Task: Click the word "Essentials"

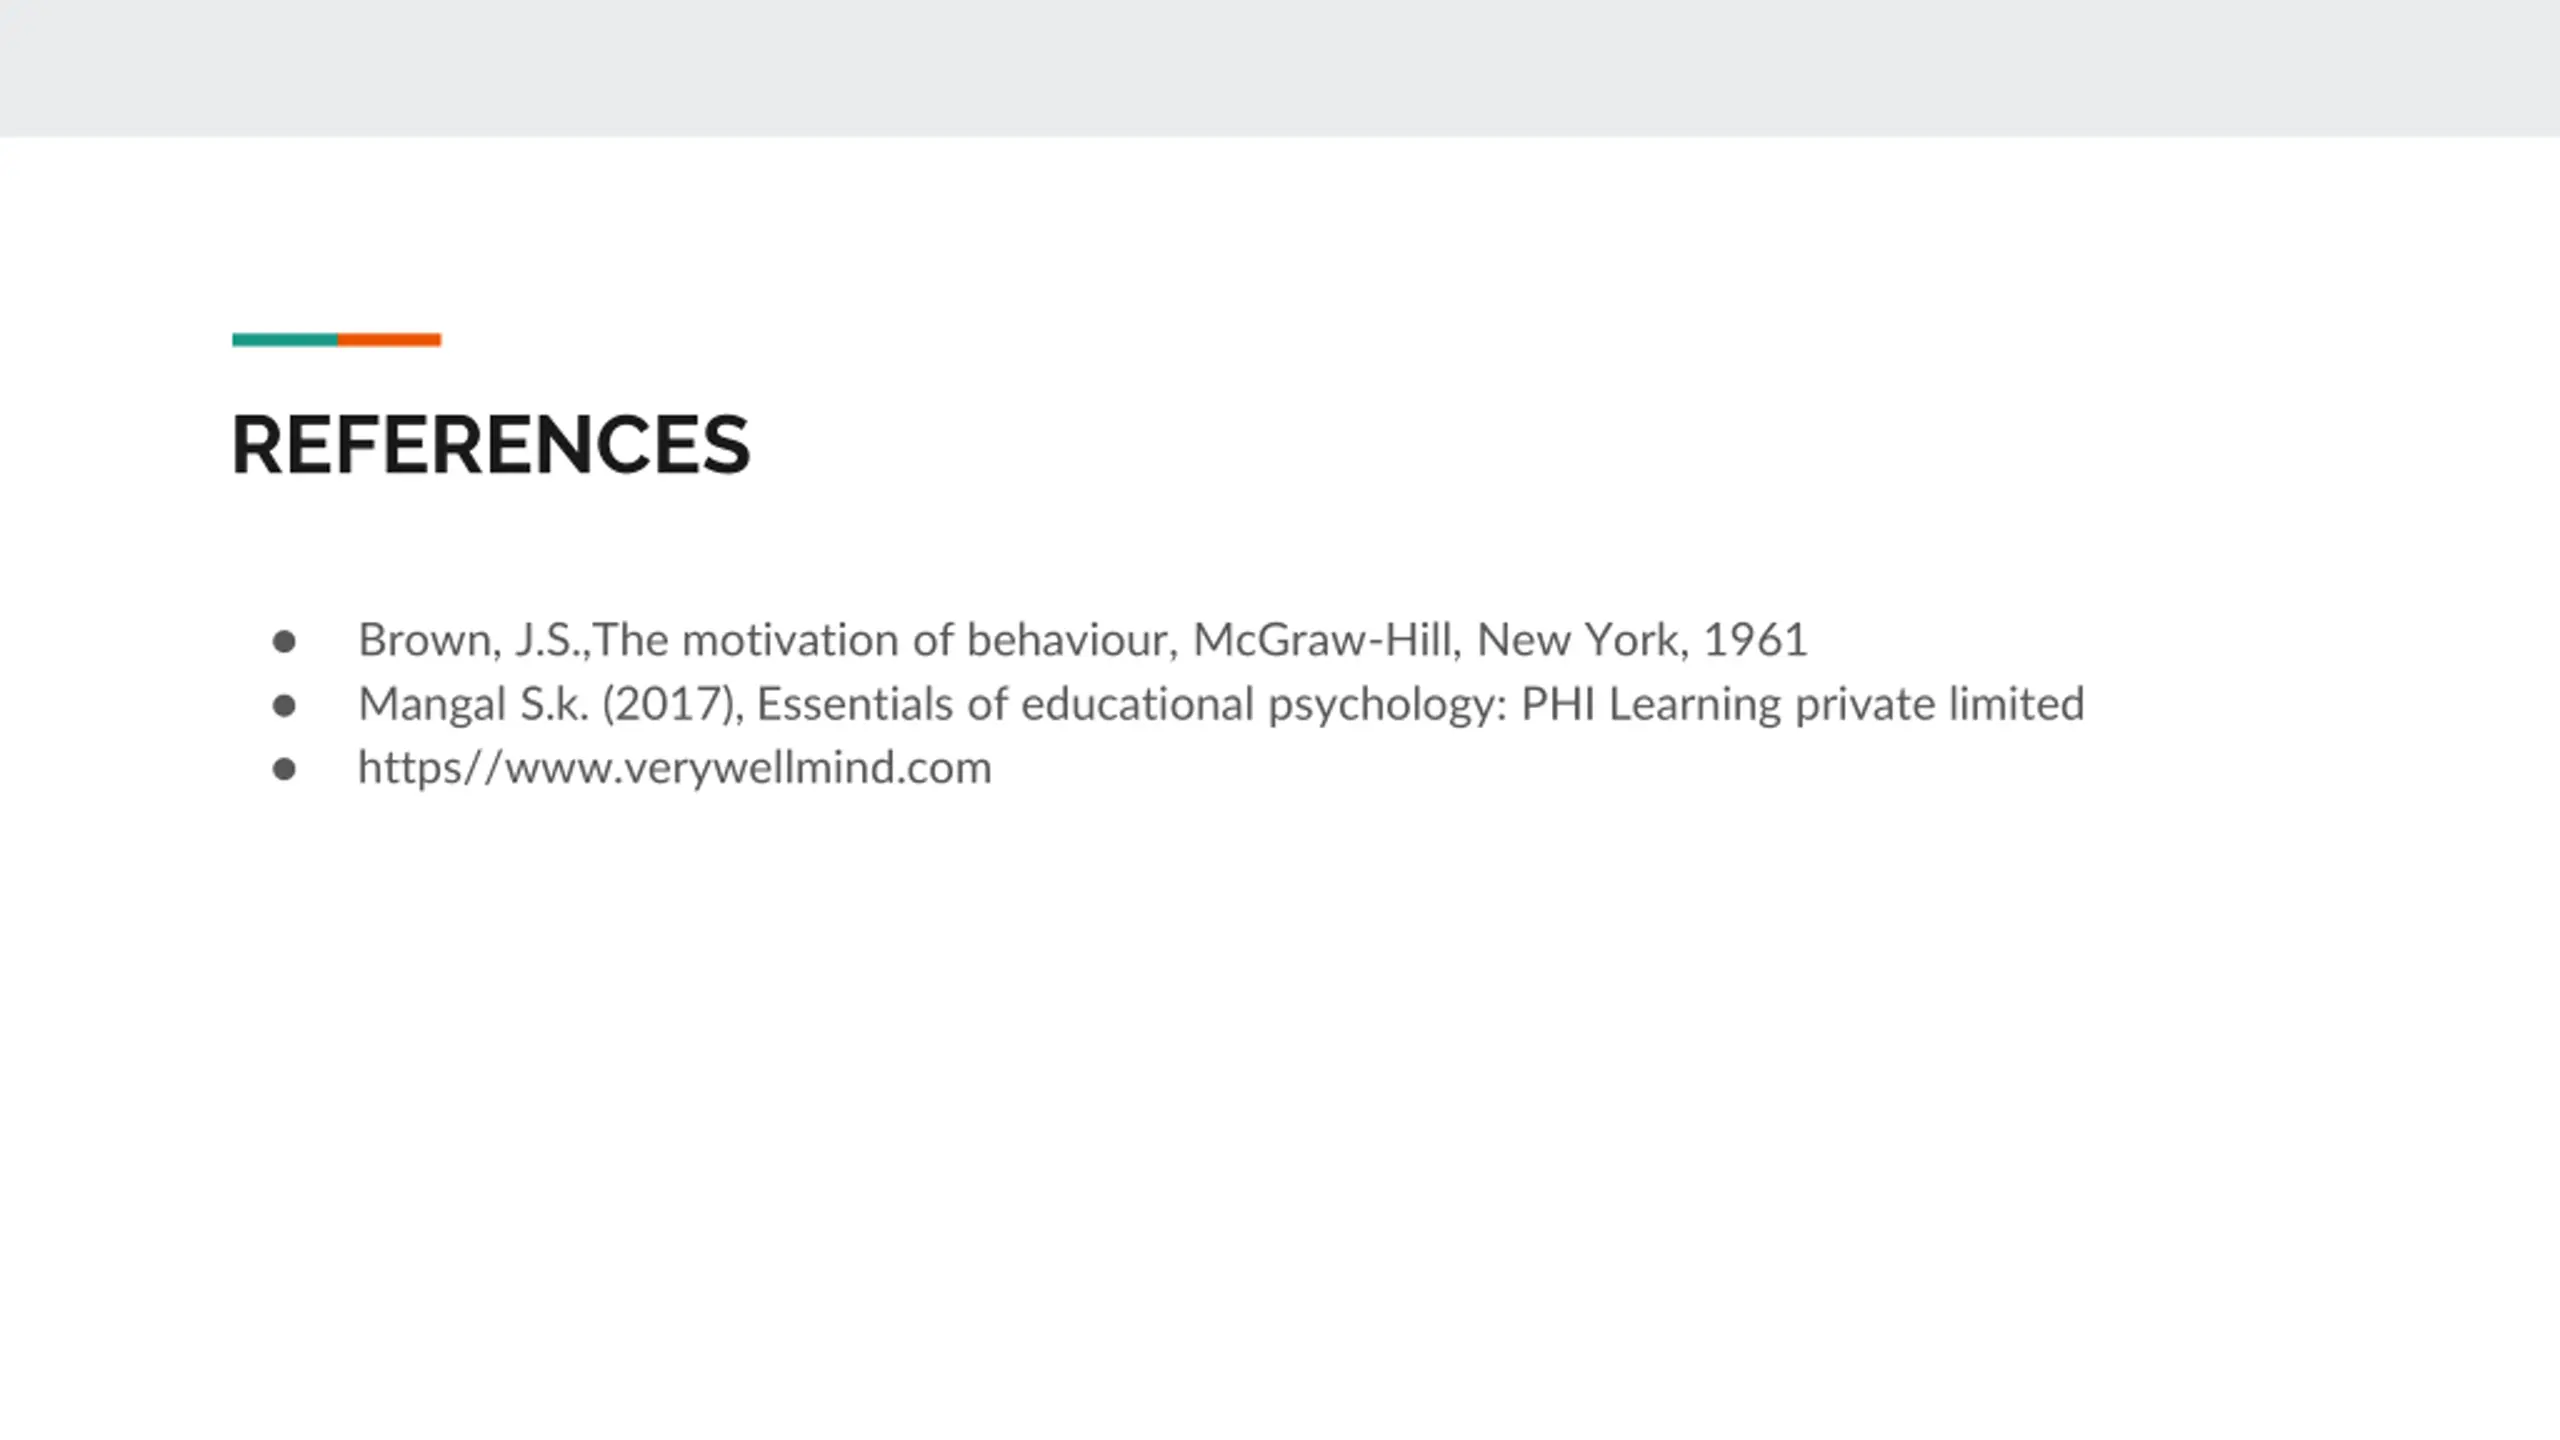Action: pyautogui.click(x=854, y=704)
